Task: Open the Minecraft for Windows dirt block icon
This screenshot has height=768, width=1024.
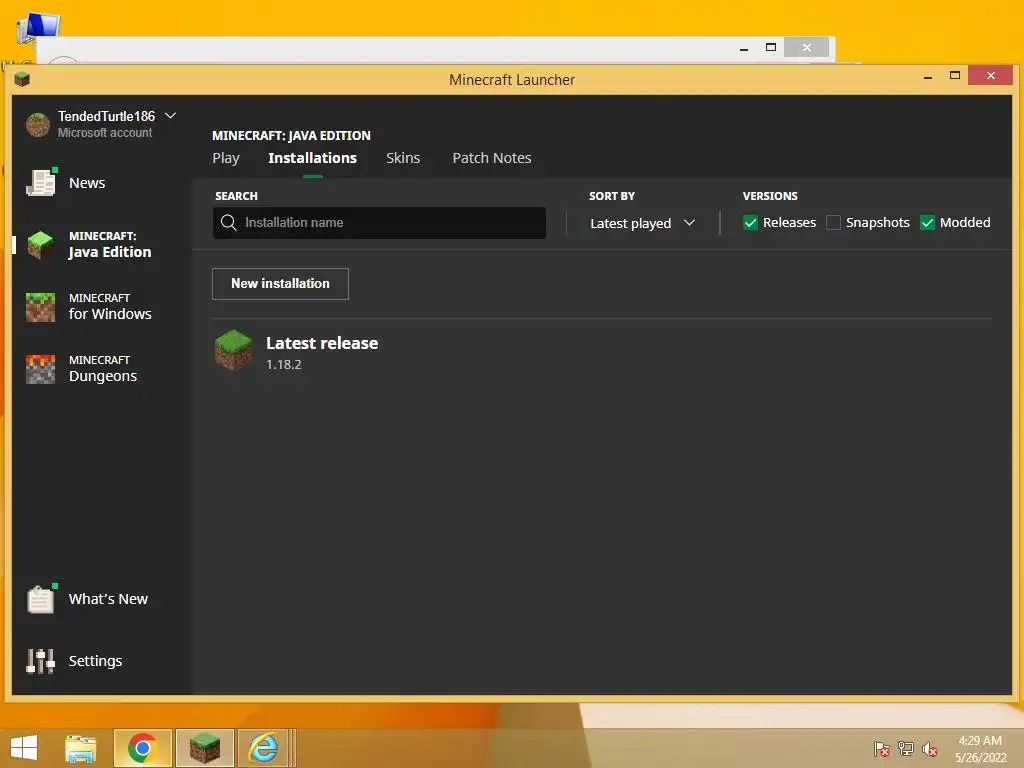Action: (40, 307)
